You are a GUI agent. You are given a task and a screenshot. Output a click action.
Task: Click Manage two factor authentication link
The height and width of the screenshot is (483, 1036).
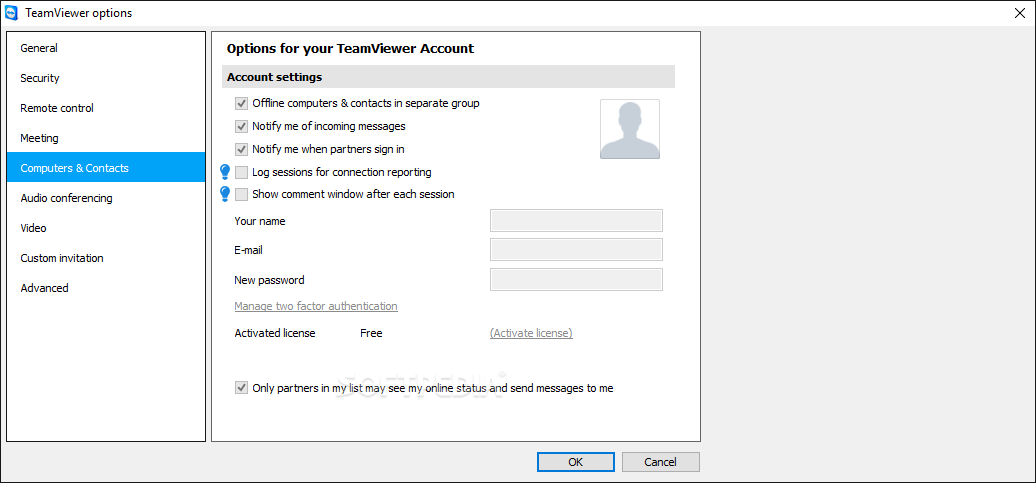(x=316, y=307)
